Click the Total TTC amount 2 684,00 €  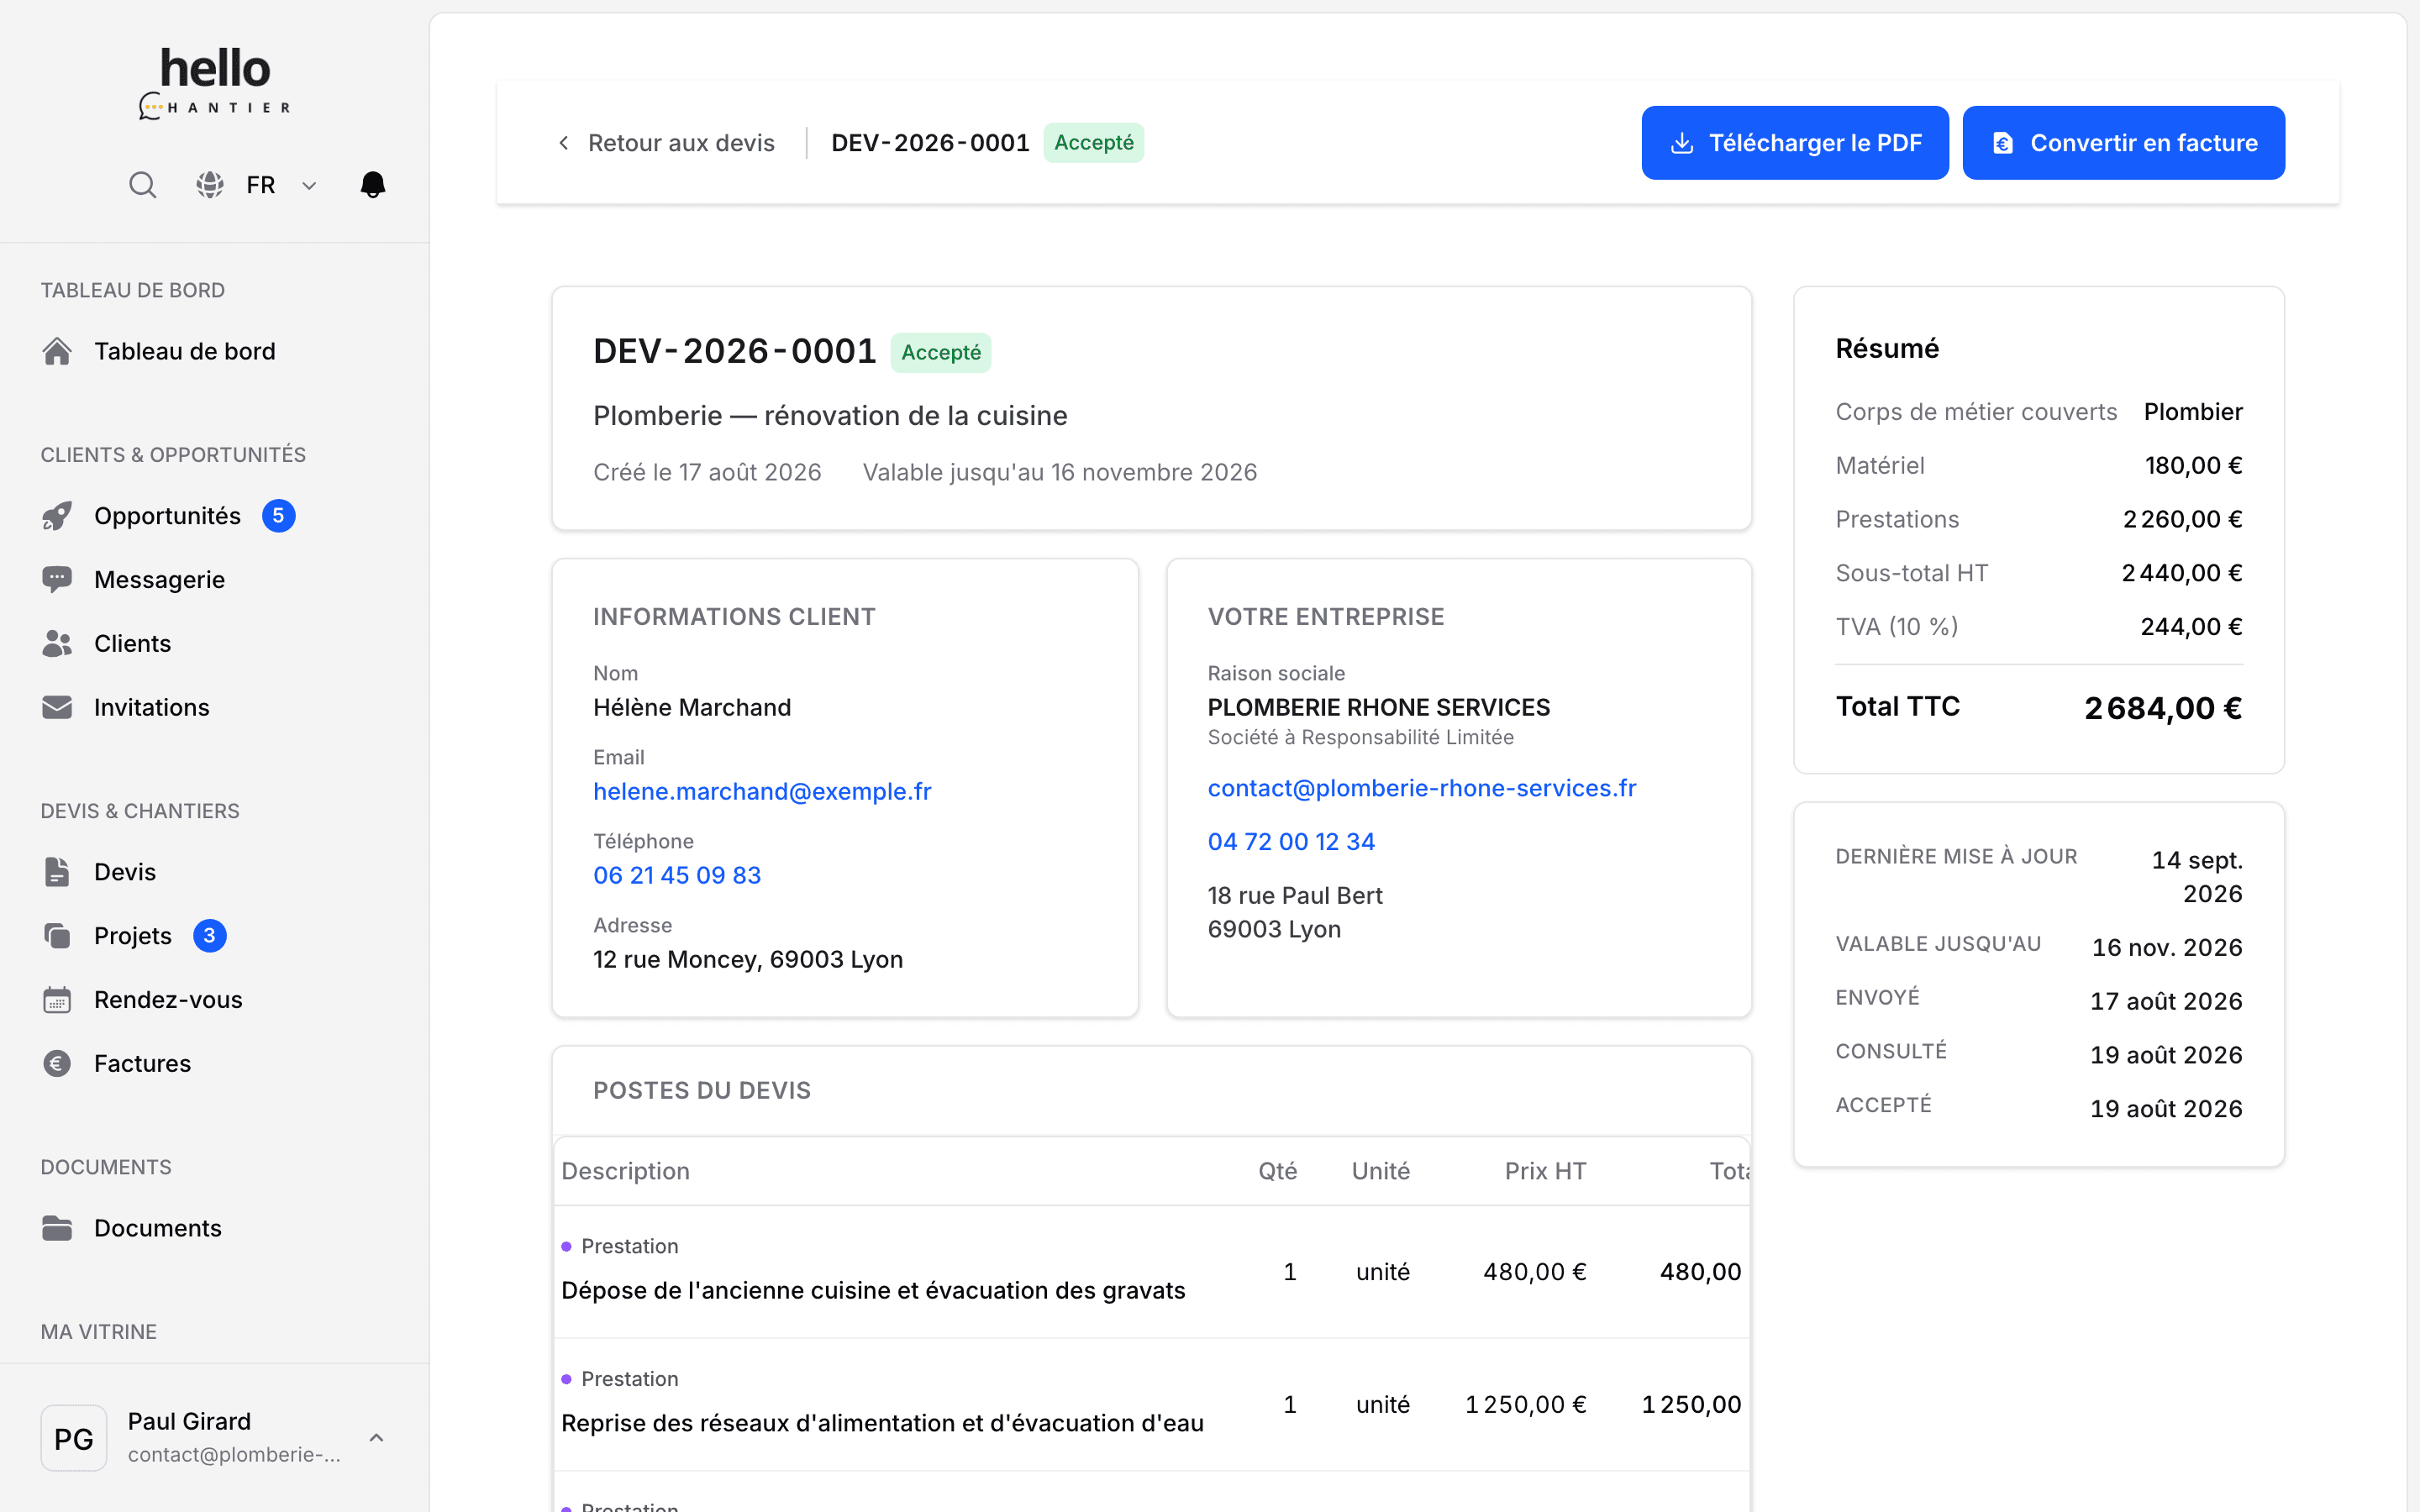tap(2163, 708)
